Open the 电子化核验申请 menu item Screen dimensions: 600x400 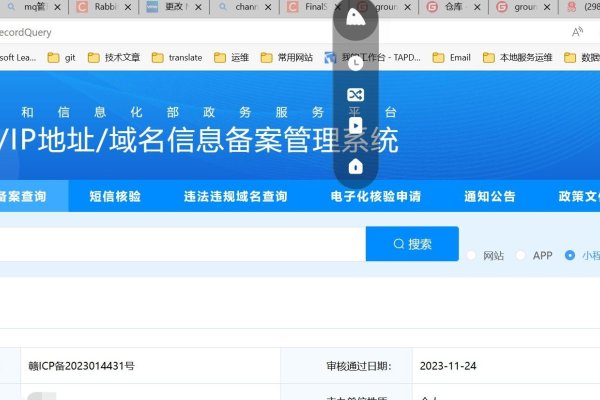click(376, 196)
